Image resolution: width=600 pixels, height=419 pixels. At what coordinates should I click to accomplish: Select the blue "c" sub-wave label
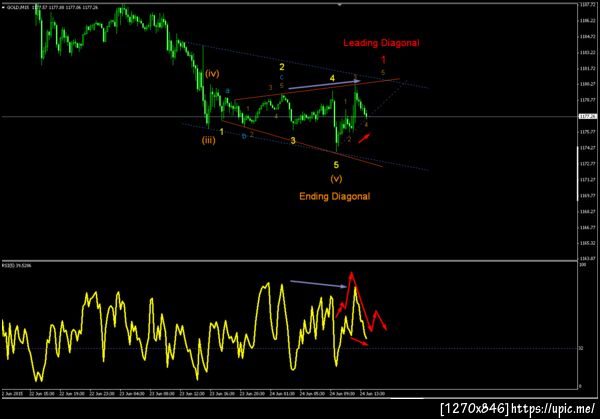282,77
